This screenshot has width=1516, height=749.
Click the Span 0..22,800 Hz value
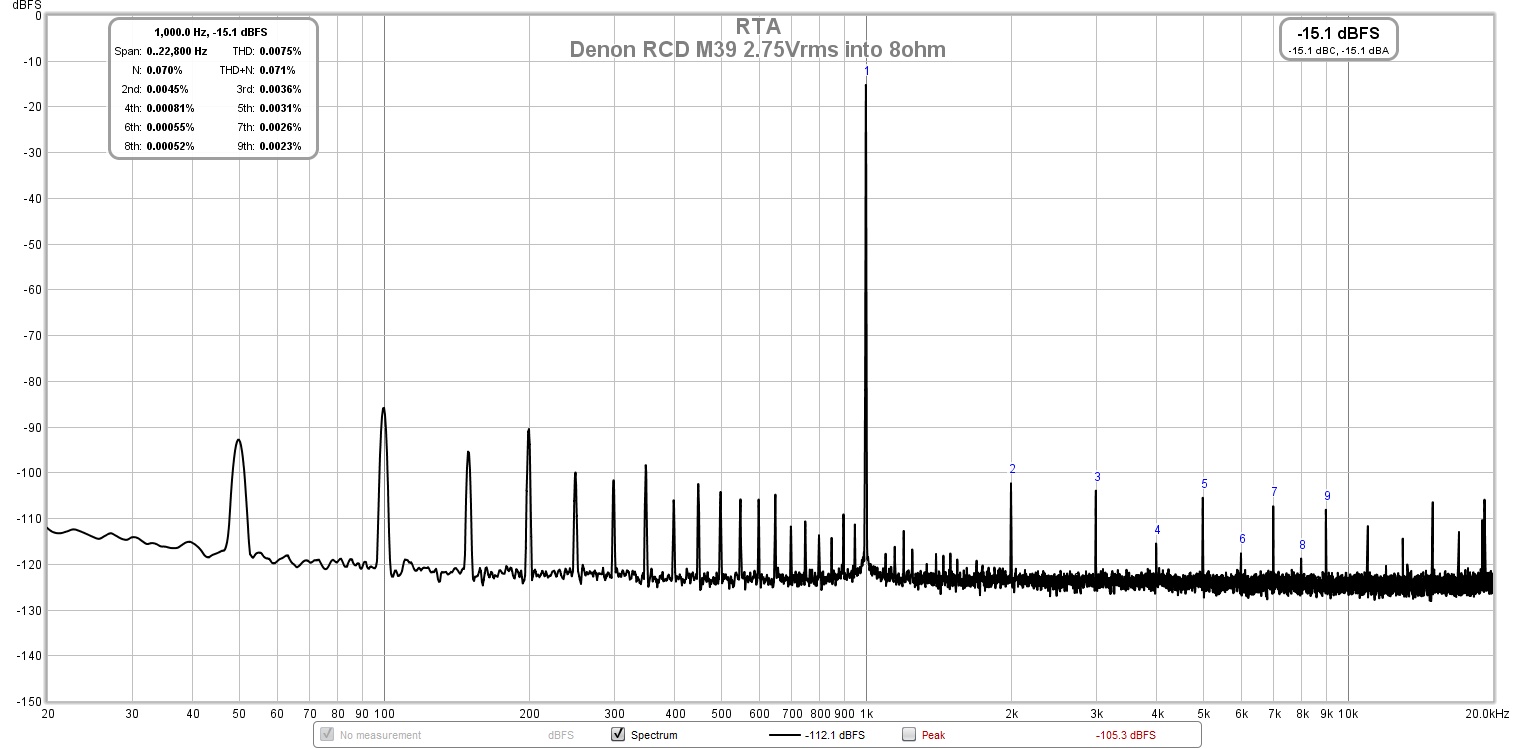(x=177, y=51)
